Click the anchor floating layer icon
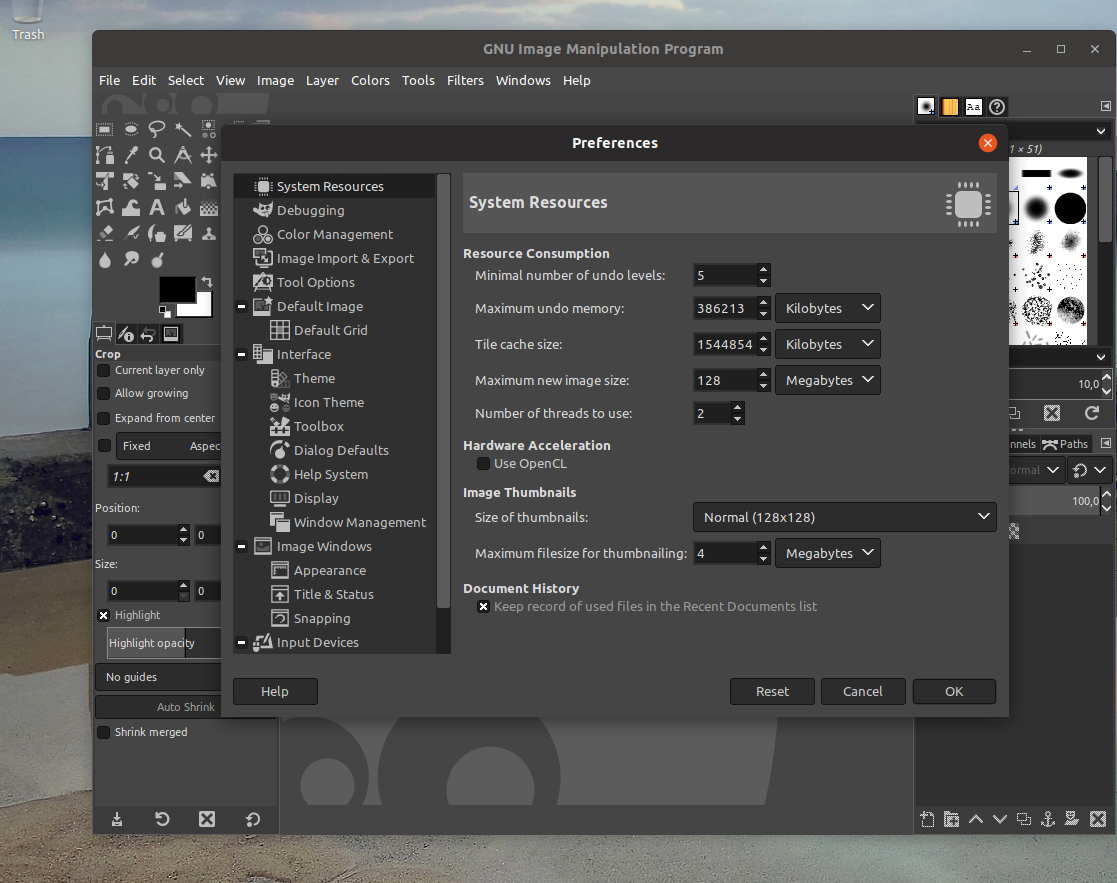The width and height of the screenshot is (1117, 883). [1047, 819]
